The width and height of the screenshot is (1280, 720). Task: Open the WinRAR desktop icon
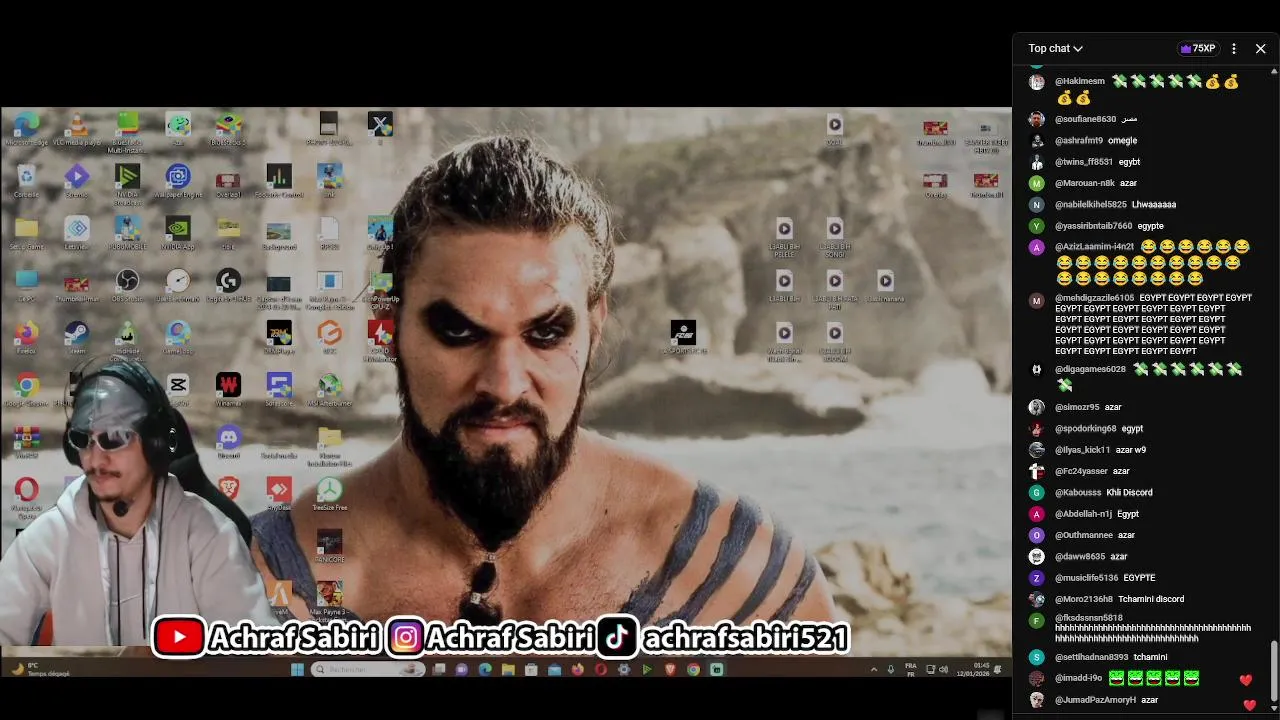click(26, 441)
